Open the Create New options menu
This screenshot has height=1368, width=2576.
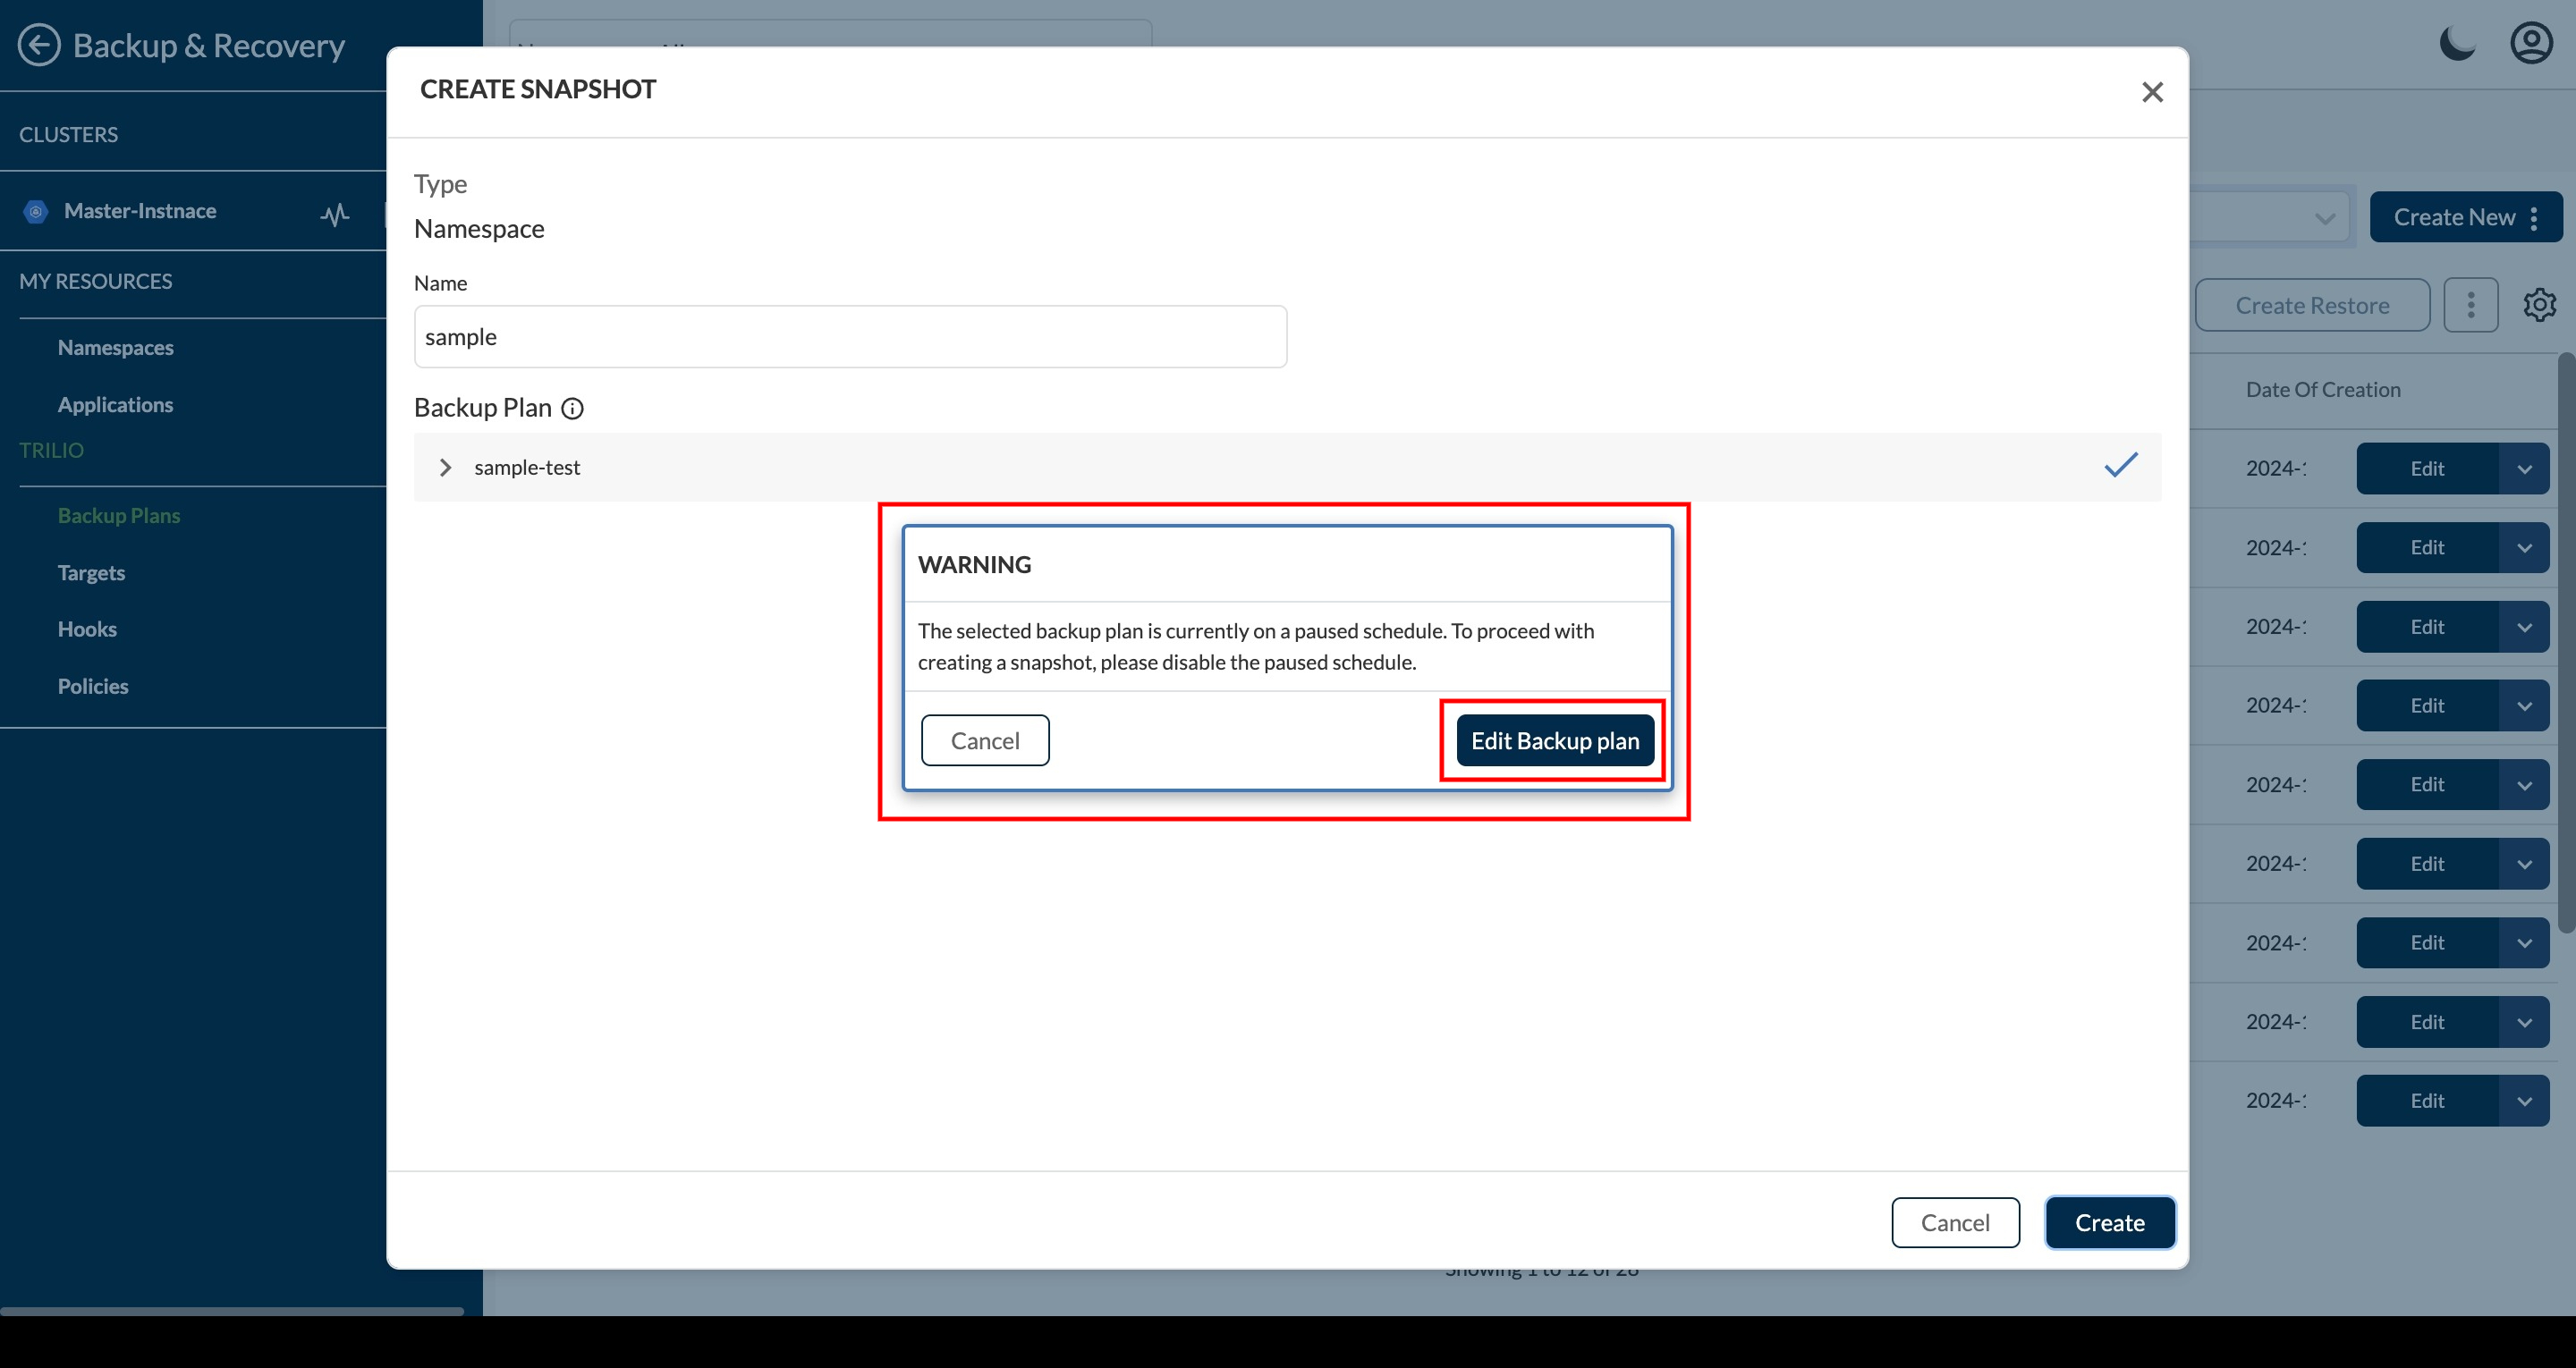coord(2534,218)
